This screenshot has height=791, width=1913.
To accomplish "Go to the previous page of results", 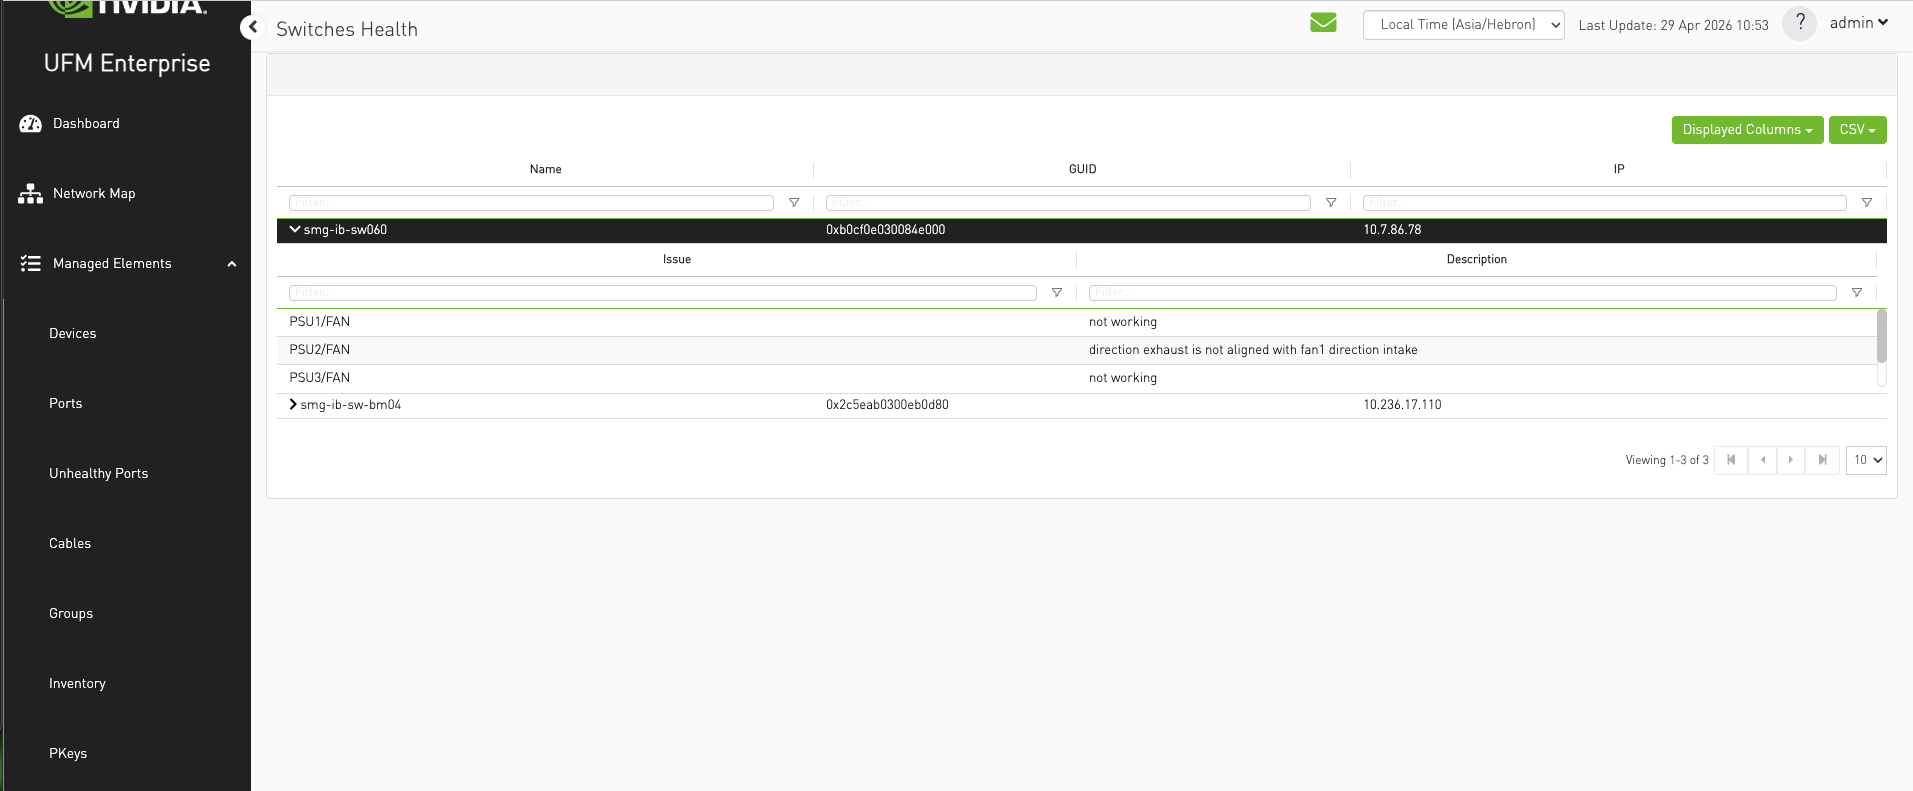I will click(1763, 460).
